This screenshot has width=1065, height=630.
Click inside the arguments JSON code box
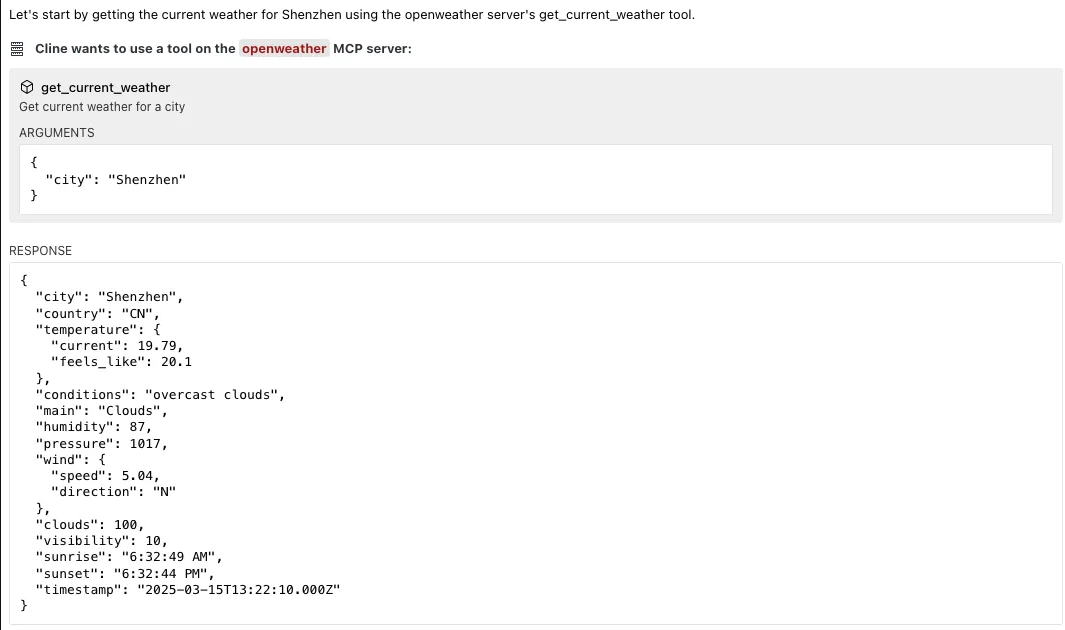[536, 179]
